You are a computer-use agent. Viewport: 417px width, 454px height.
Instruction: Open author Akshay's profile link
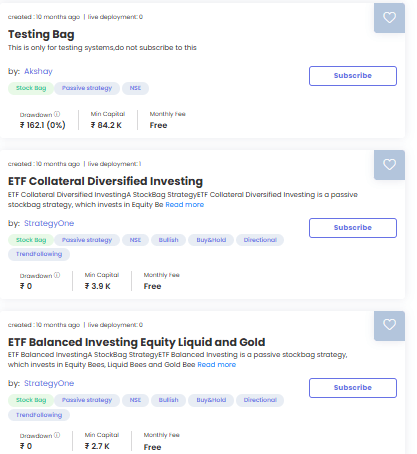click(x=38, y=71)
